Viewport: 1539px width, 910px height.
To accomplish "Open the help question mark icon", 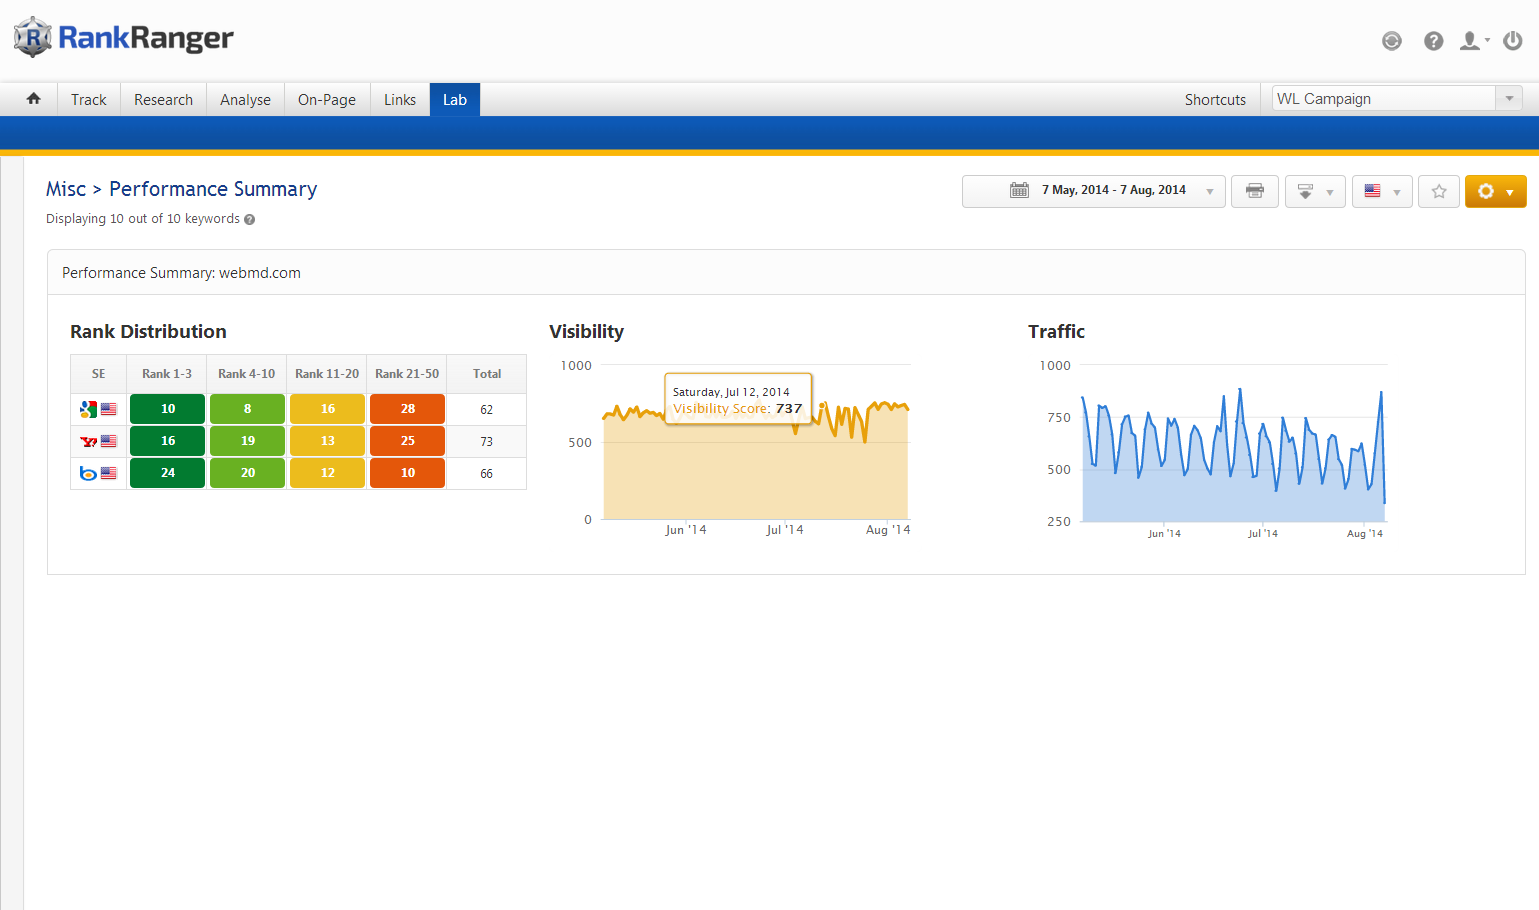I will (1433, 41).
